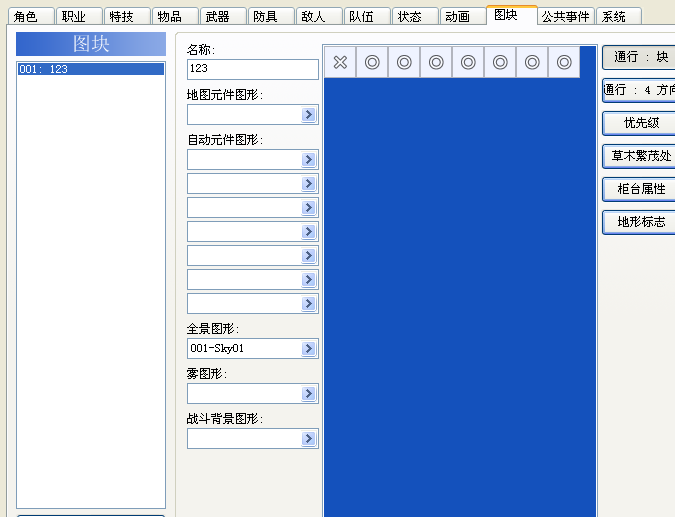Open the sixth 自动元件图形 chooser arrow
This screenshot has width=675, height=517.
308,280
